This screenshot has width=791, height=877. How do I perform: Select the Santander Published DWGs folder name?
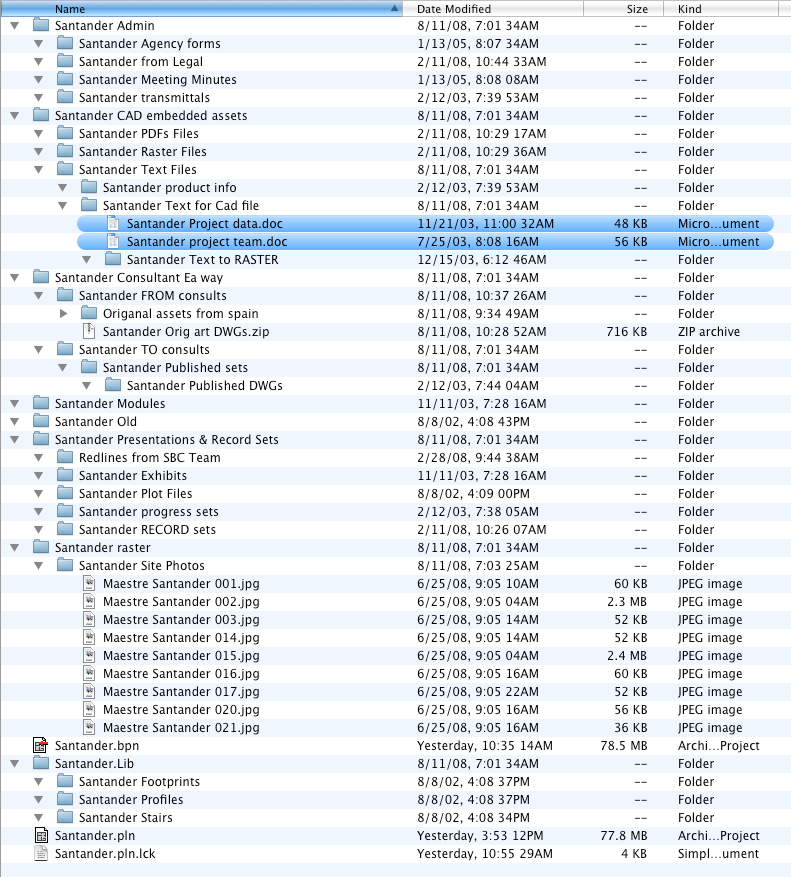pyautogui.click(x=204, y=385)
